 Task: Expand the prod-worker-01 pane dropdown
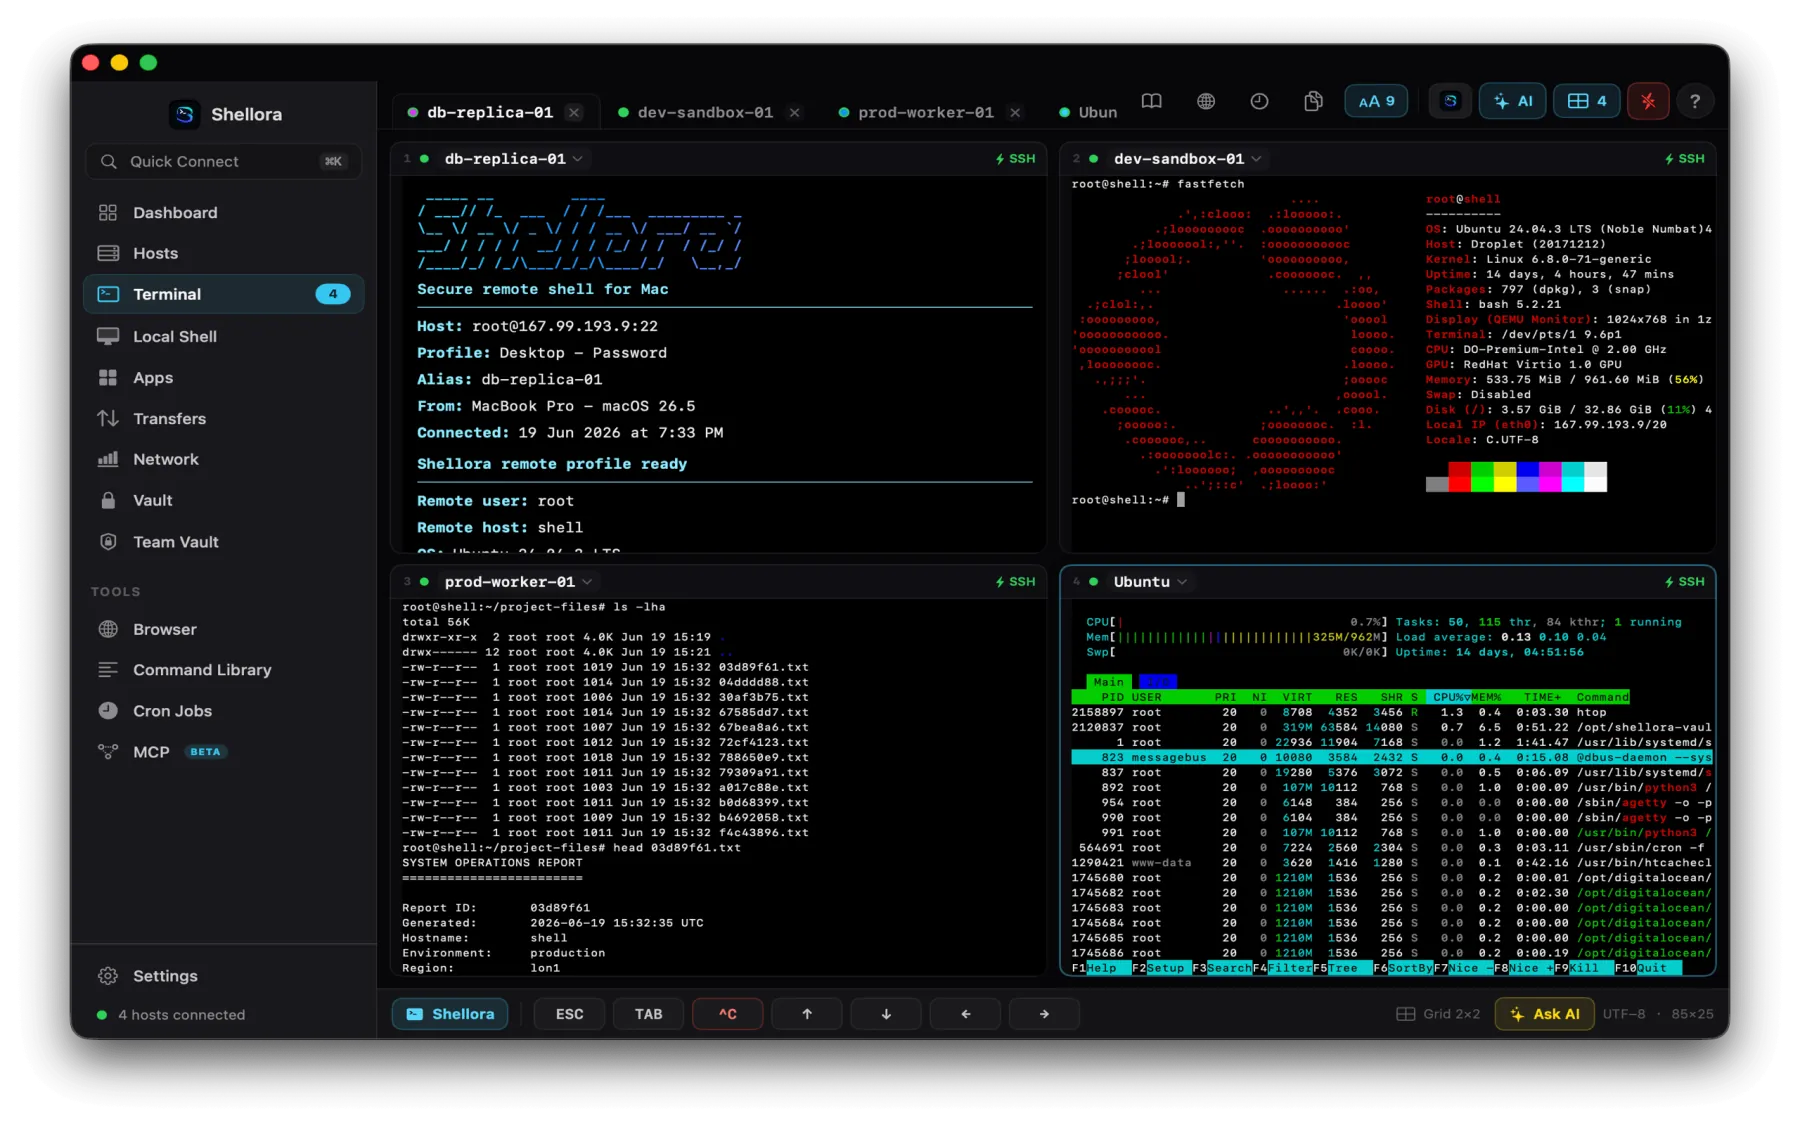pos(587,582)
